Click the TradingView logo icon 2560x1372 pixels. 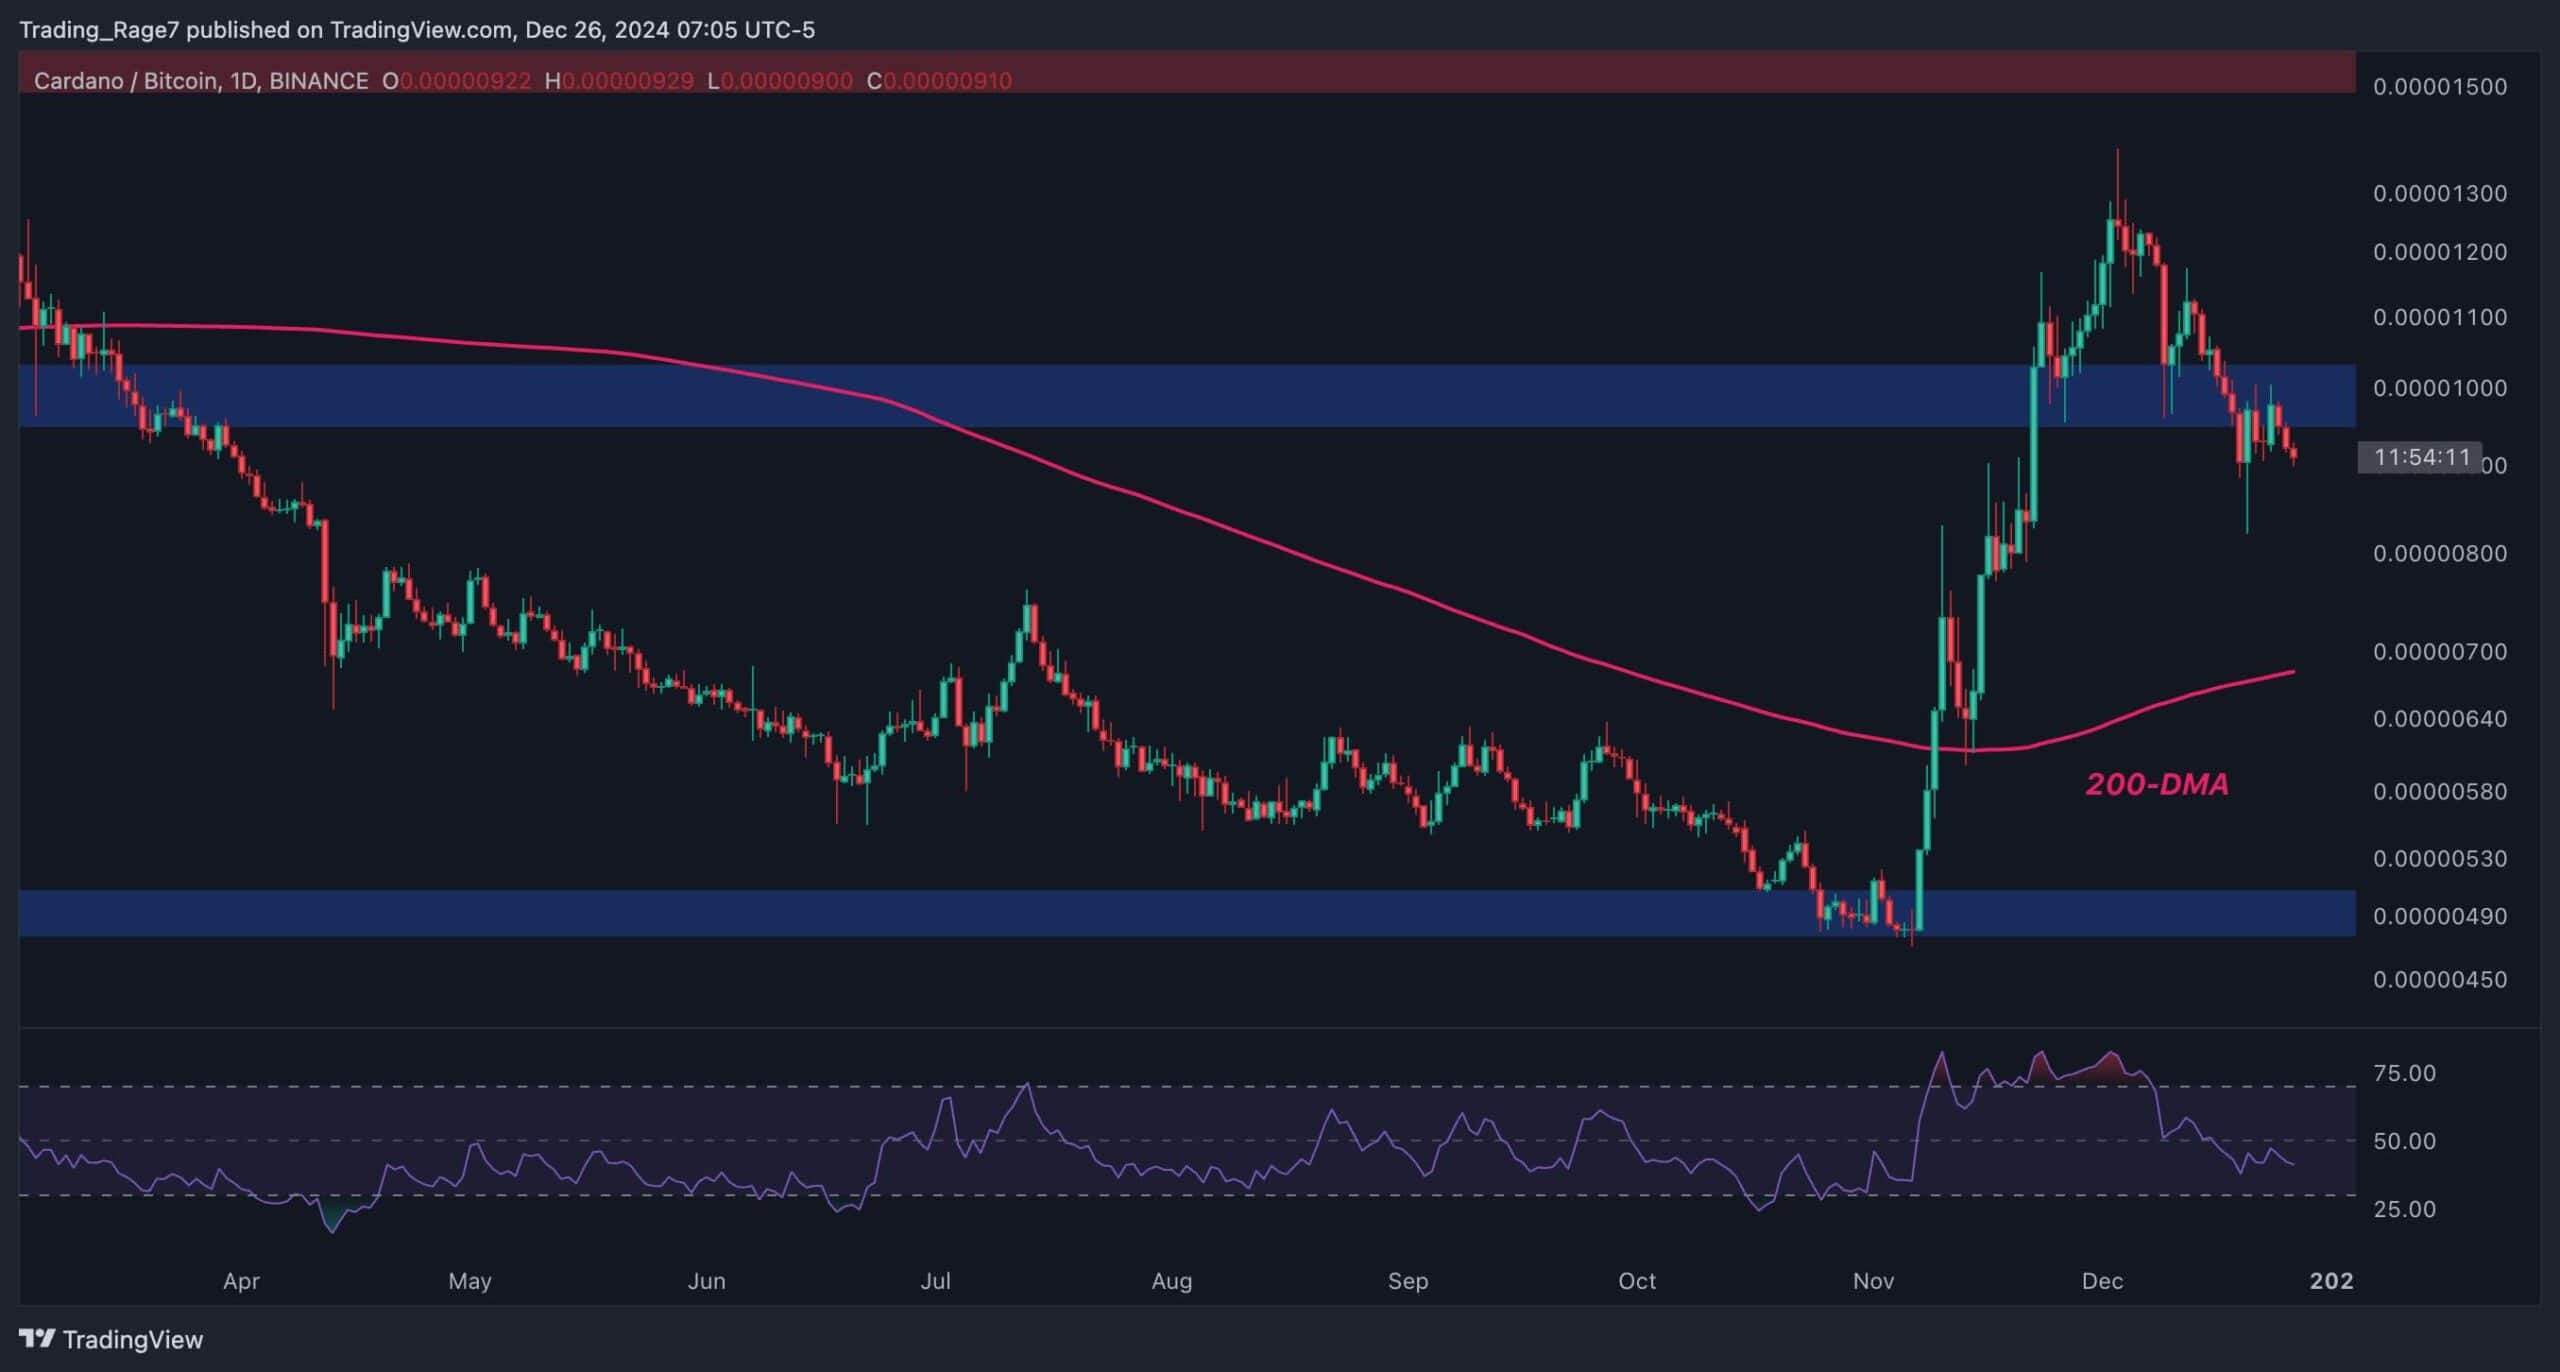click(x=37, y=1338)
